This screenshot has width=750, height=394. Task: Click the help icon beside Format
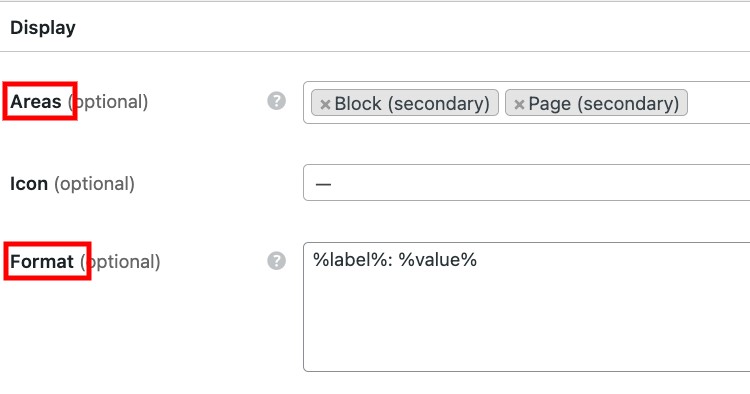point(276,261)
